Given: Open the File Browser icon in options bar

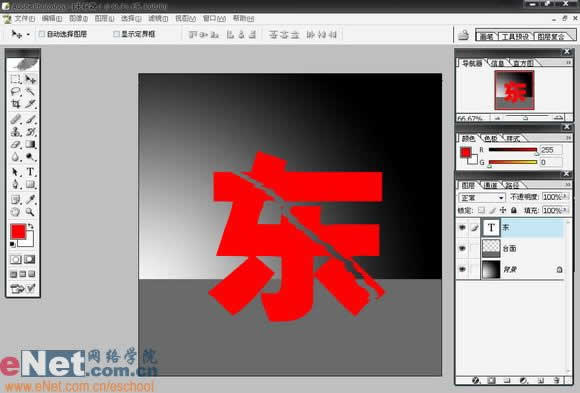Looking at the screenshot, I should (463, 35).
